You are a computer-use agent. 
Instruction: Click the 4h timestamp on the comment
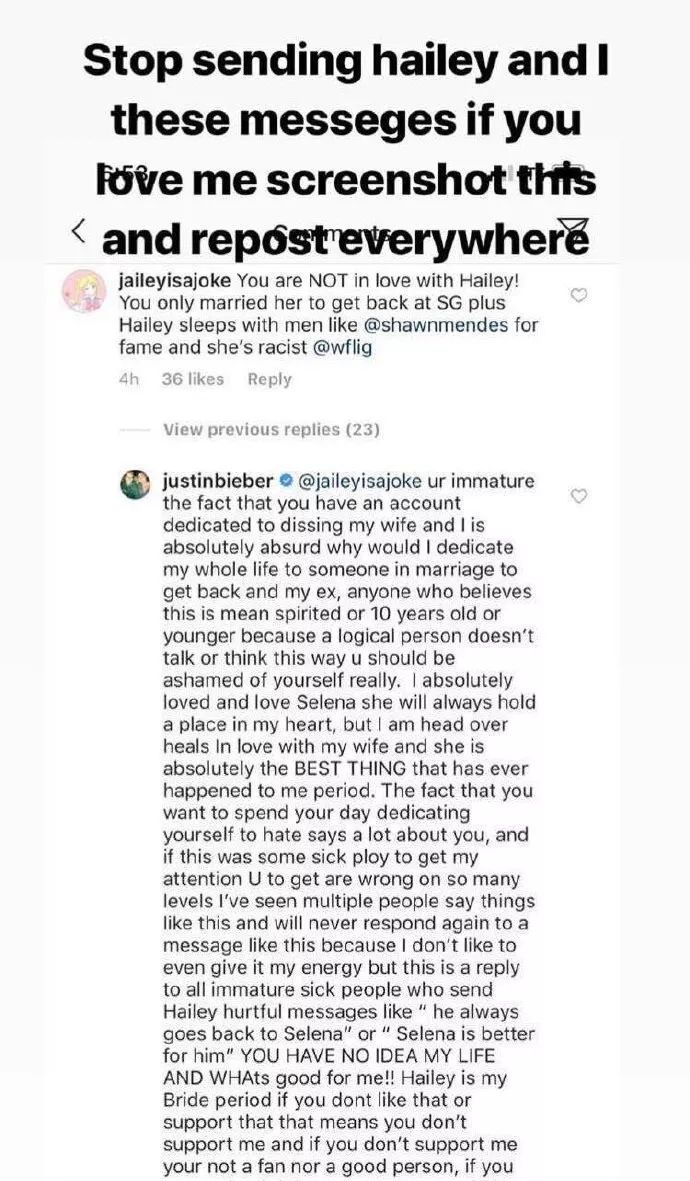128,379
